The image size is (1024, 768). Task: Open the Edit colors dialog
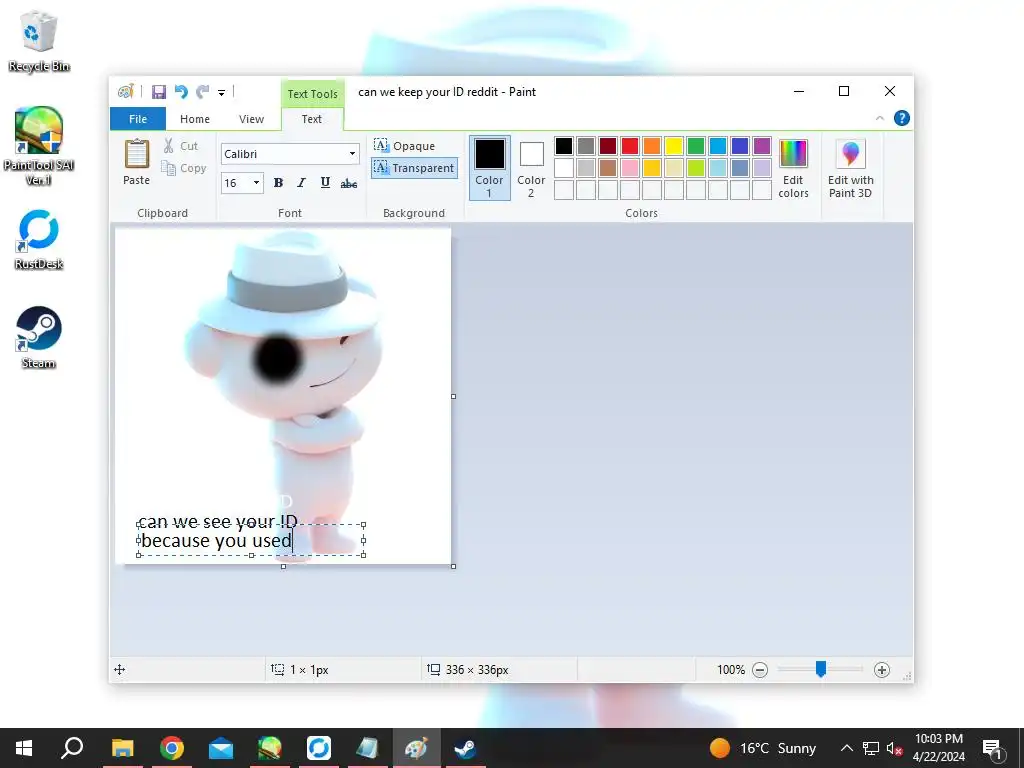793,168
